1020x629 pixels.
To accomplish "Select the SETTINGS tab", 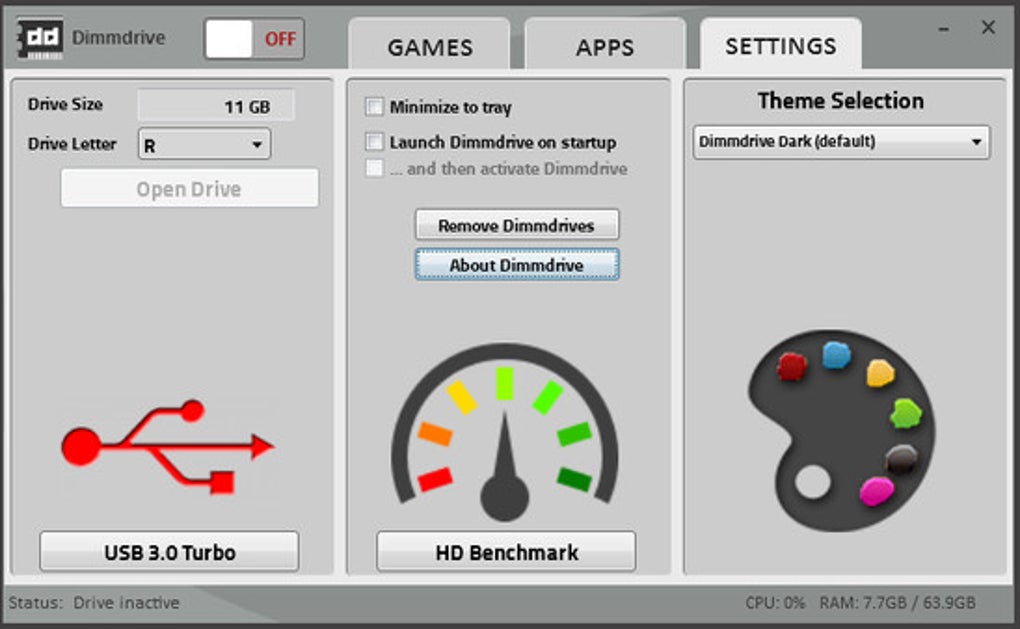I will click(781, 44).
